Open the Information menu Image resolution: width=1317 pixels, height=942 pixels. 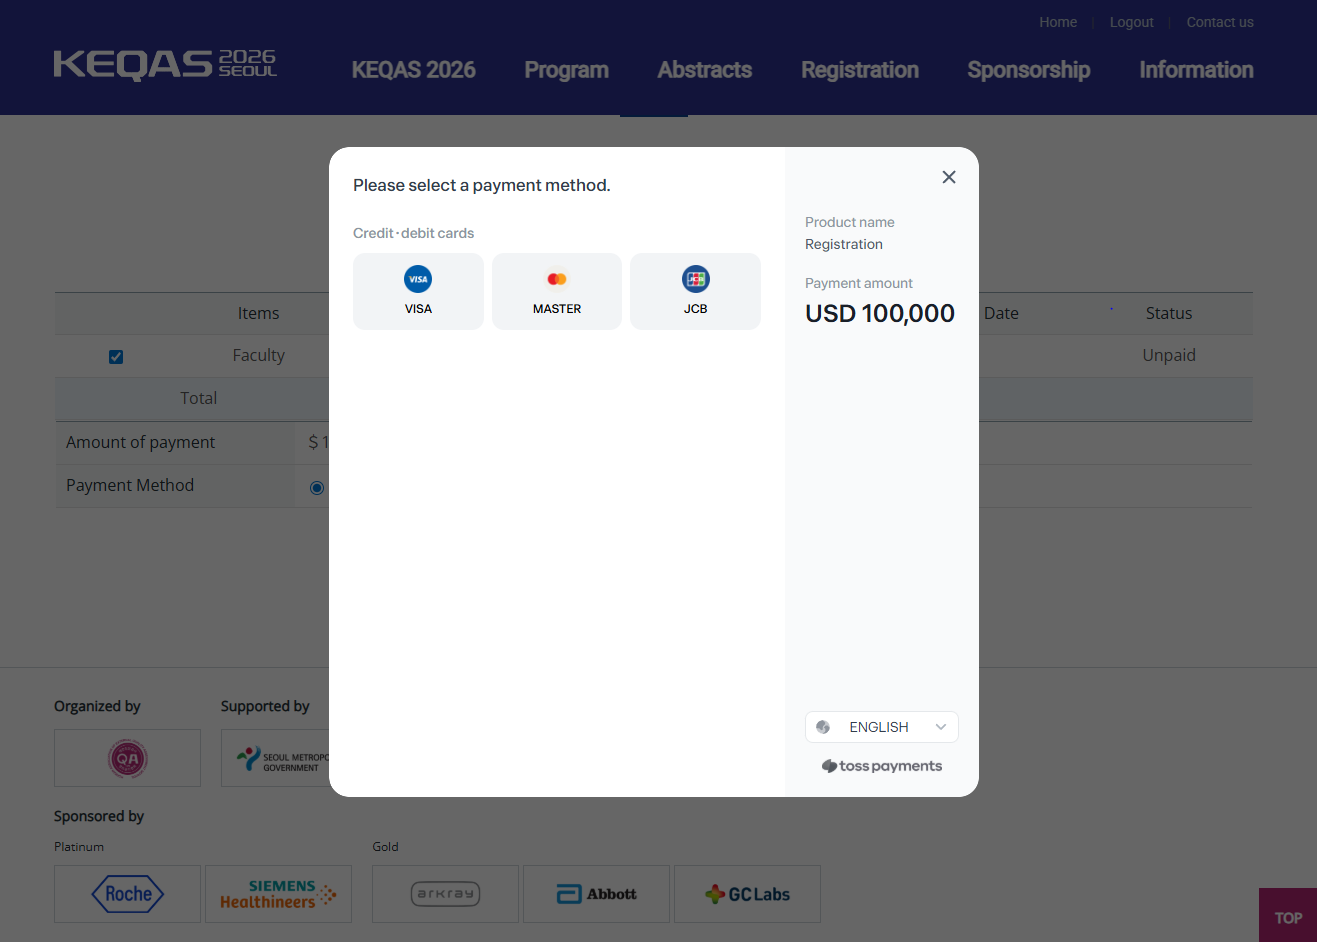click(x=1196, y=70)
